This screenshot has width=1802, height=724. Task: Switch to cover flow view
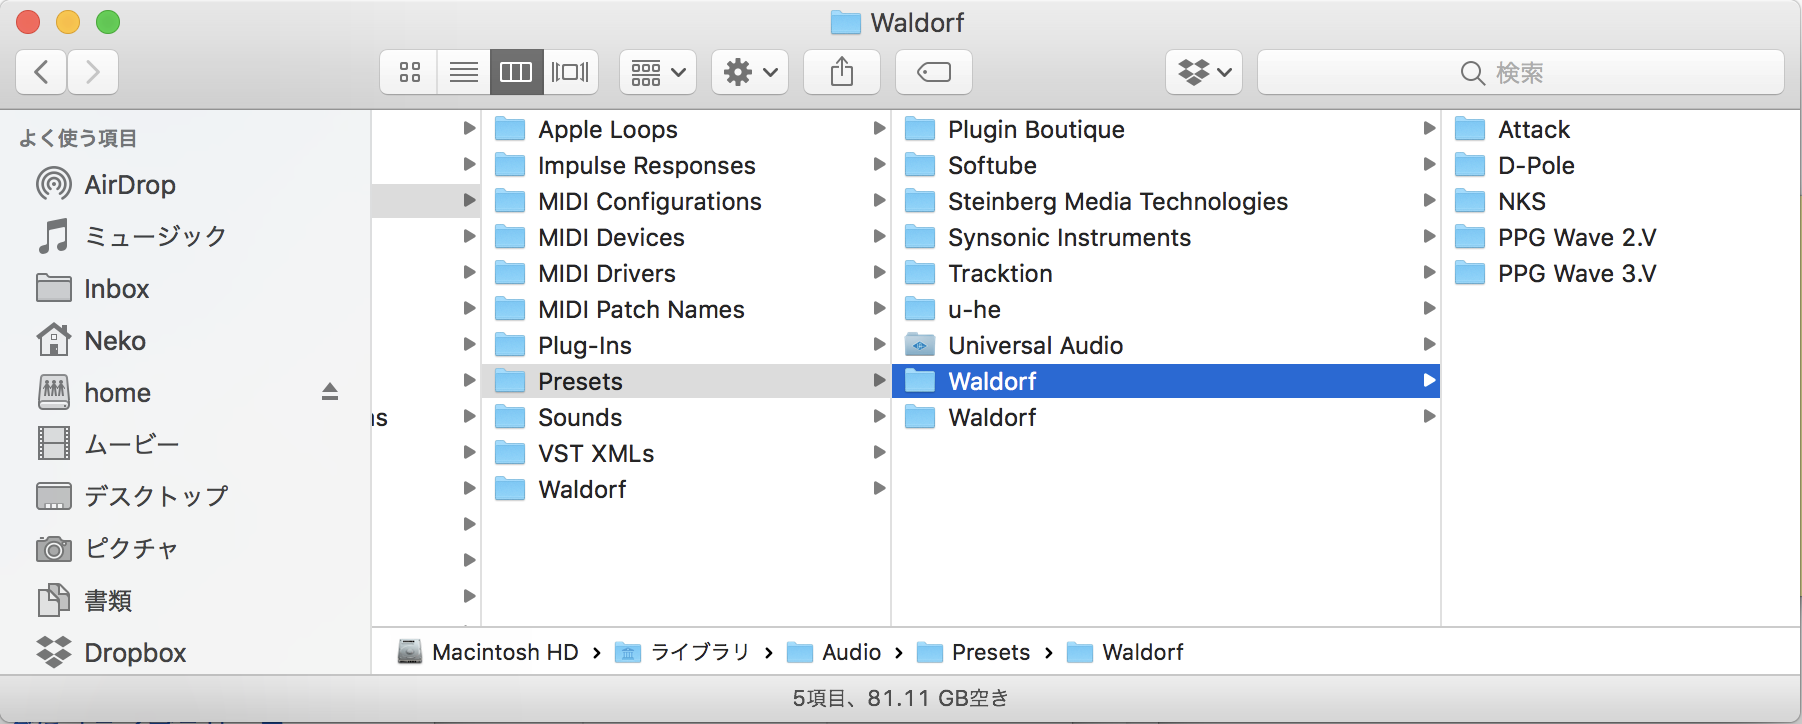[x=570, y=72]
